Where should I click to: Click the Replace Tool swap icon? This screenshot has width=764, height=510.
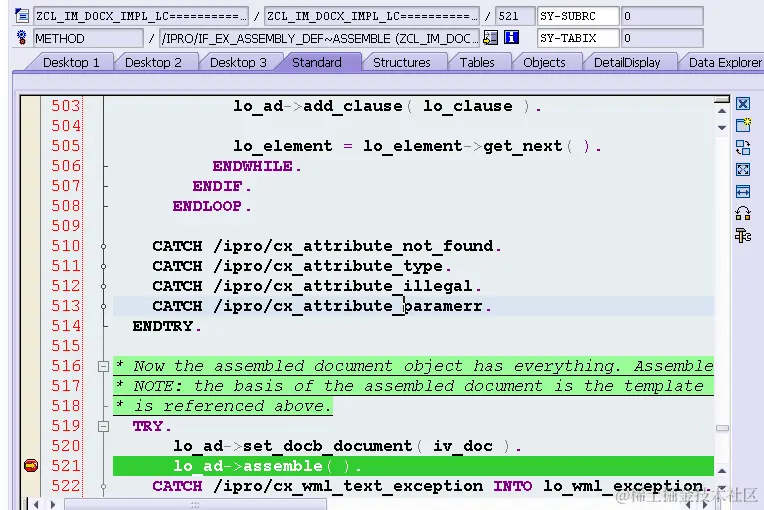pyautogui.click(x=743, y=148)
